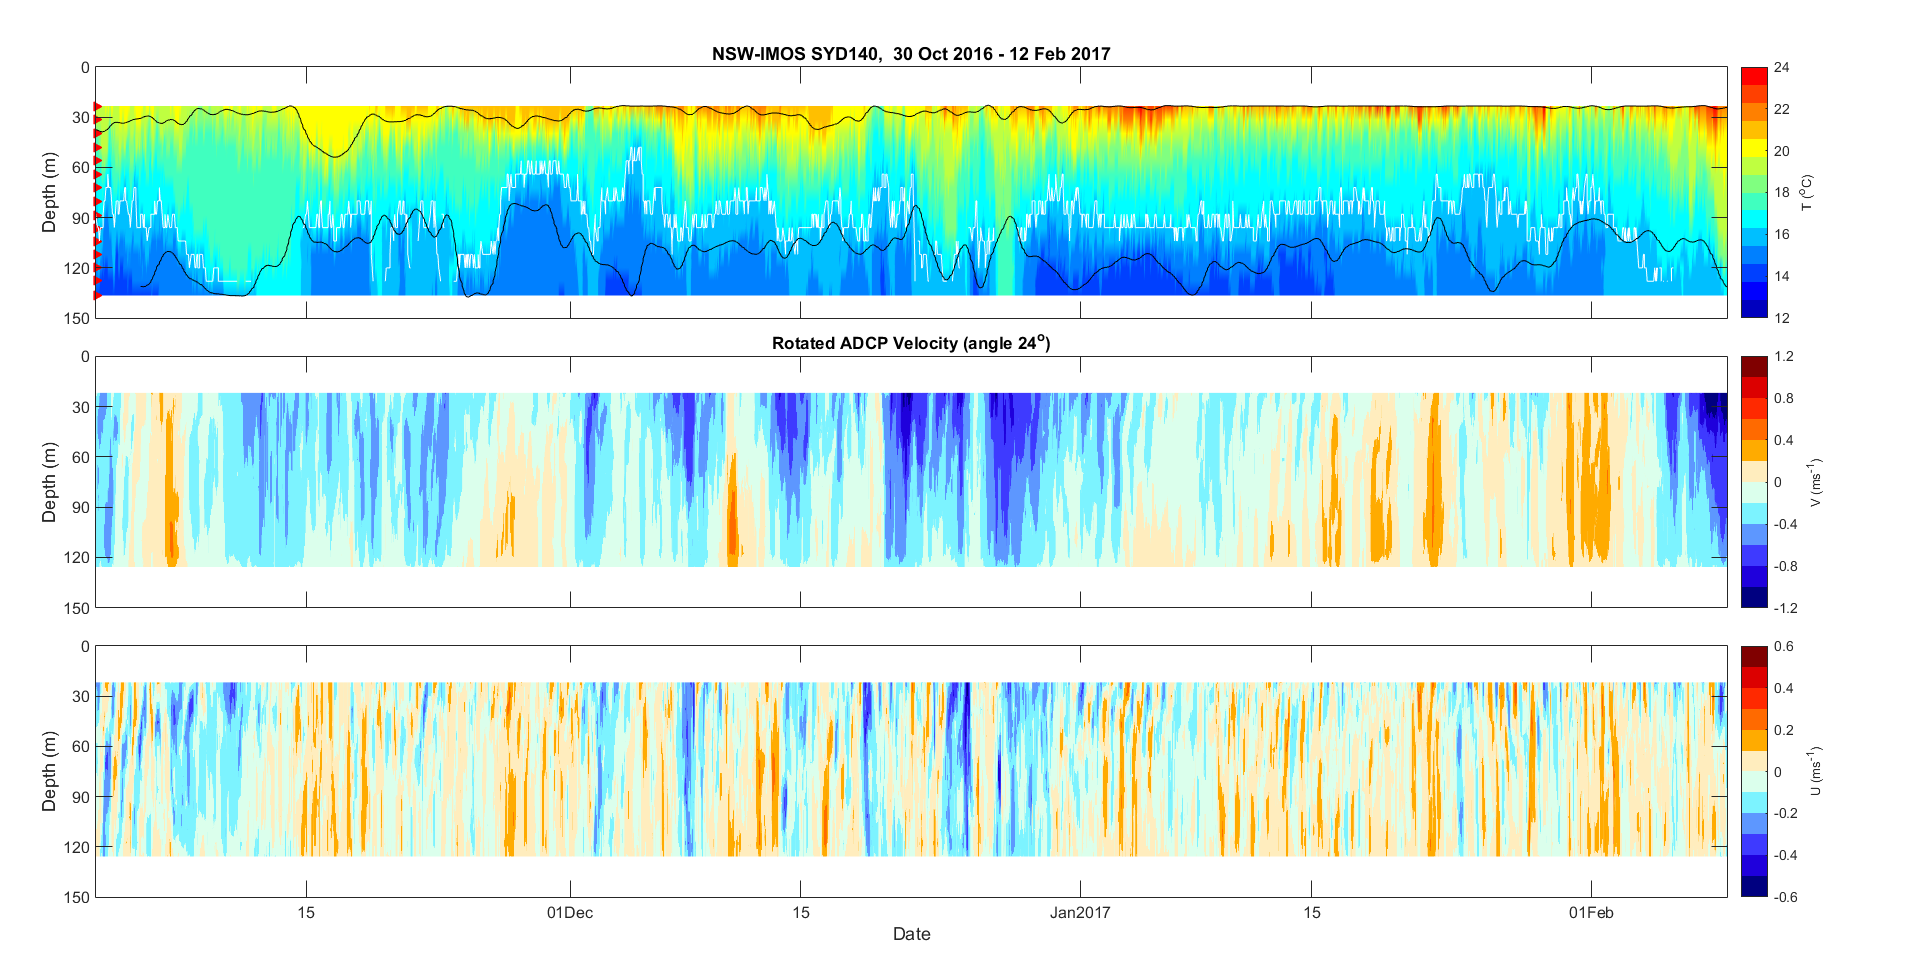Click the Date x-axis label
Viewport: 1920px width, 964px height.
911,934
